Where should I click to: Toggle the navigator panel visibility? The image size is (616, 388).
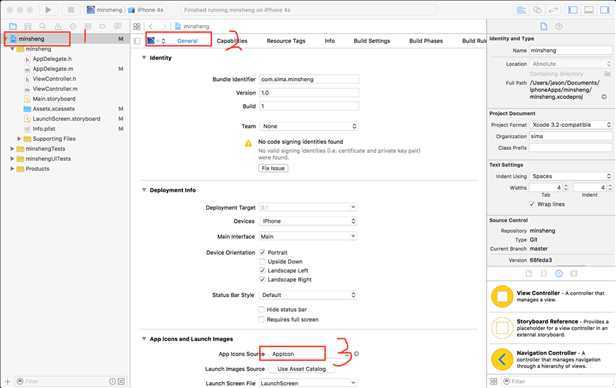(573, 10)
